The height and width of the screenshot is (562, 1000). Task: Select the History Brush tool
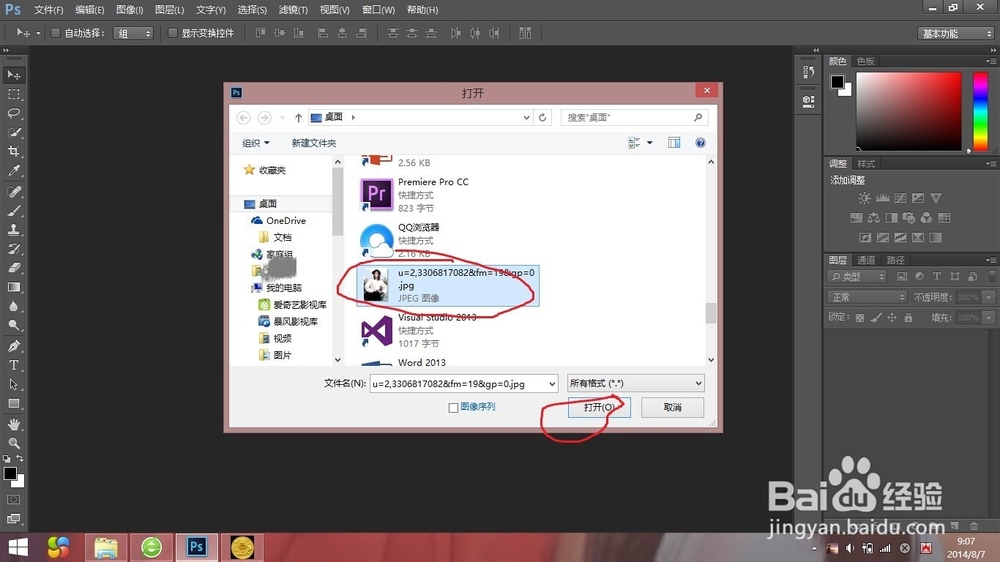(x=13, y=249)
